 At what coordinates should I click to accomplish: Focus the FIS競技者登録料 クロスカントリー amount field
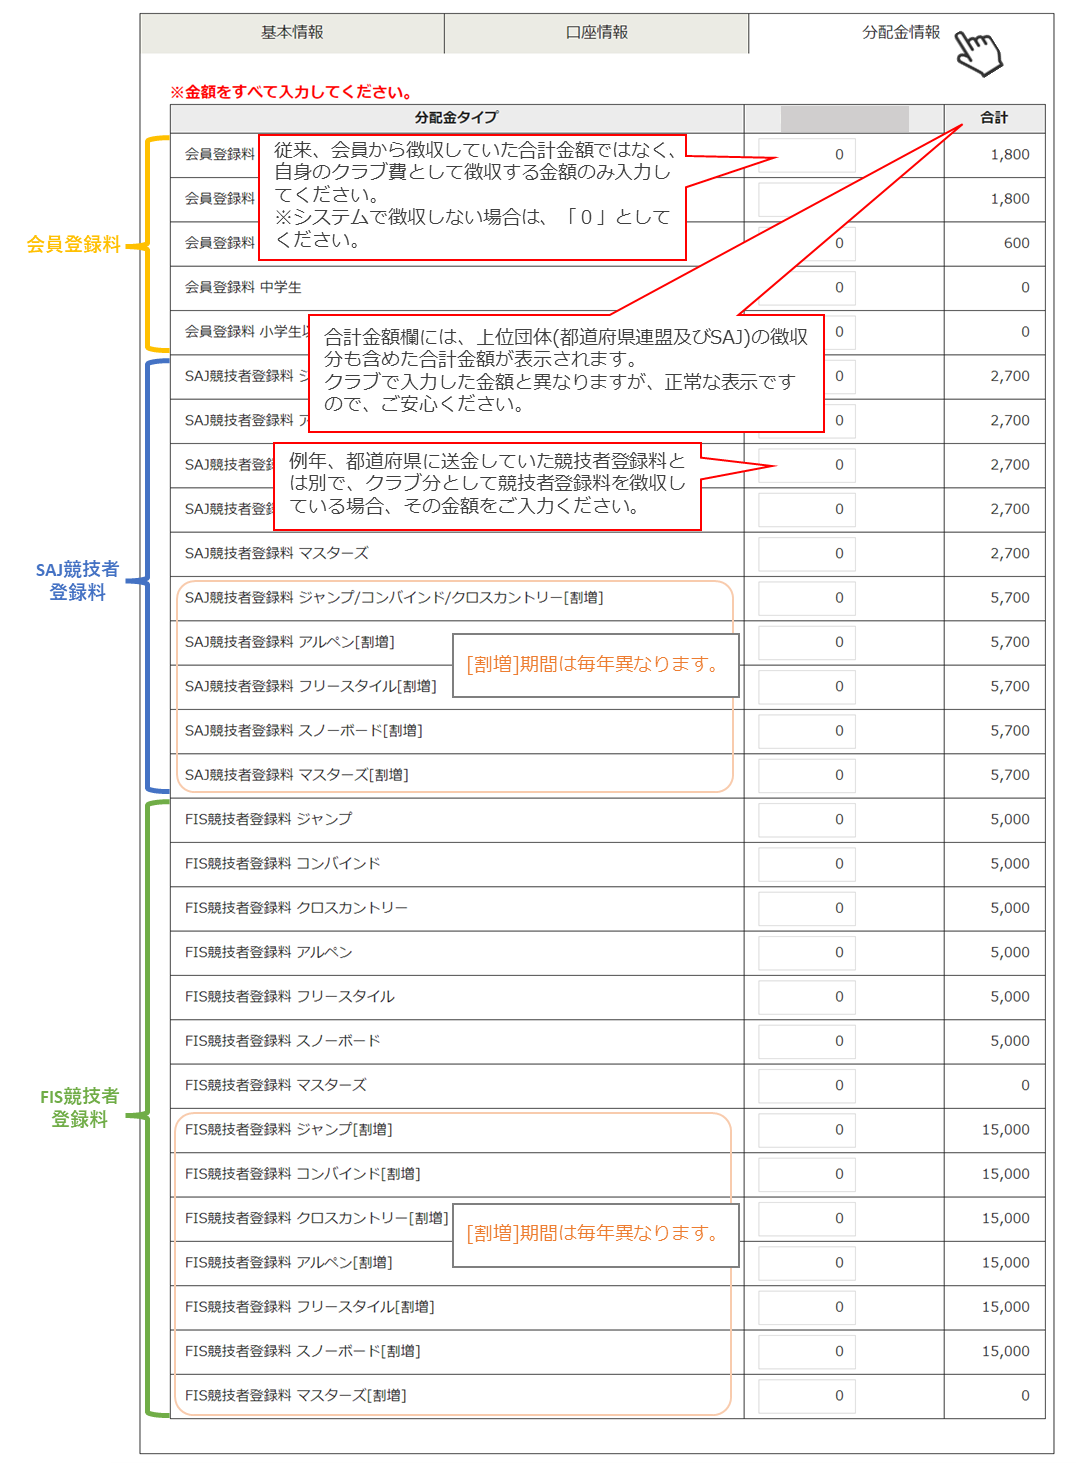pos(807,908)
